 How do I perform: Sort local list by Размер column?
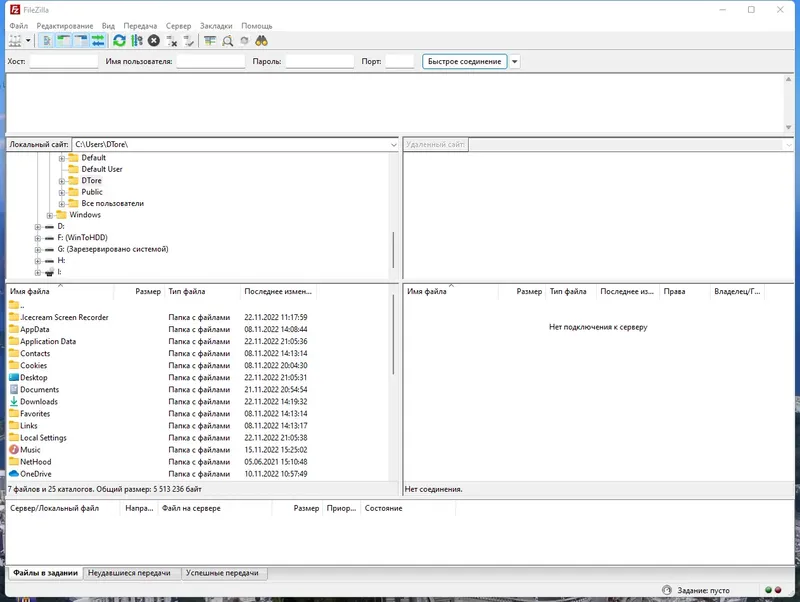pos(139,291)
